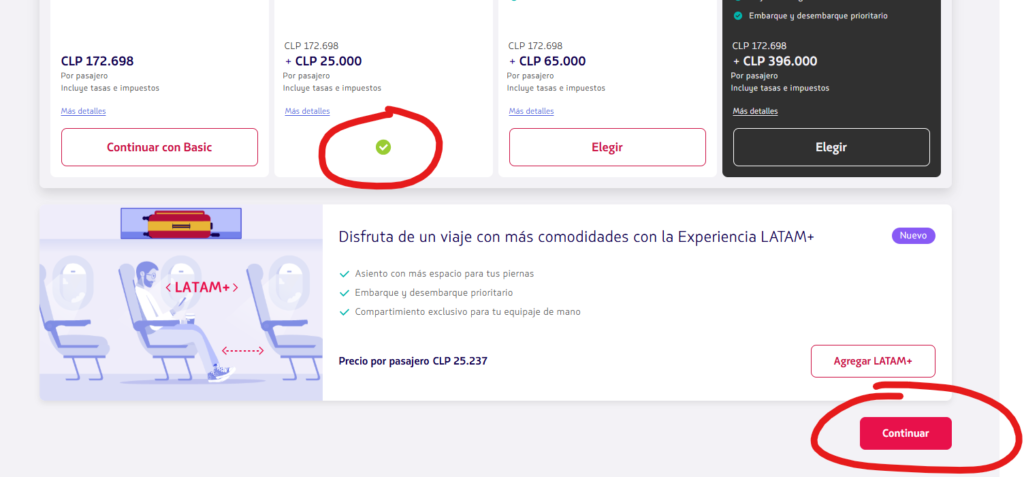
Task: Click the Nuevo purple badge
Action: pyautogui.click(x=913, y=236)
